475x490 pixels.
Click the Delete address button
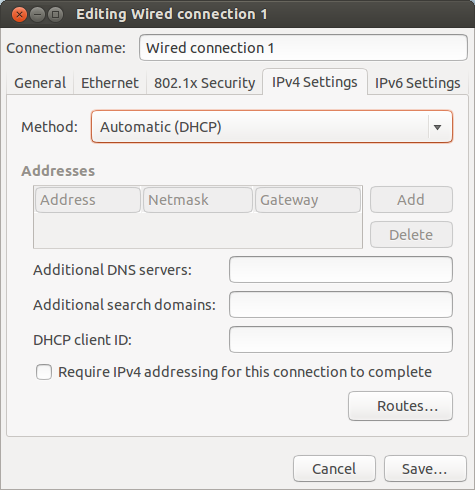(411, 235)
